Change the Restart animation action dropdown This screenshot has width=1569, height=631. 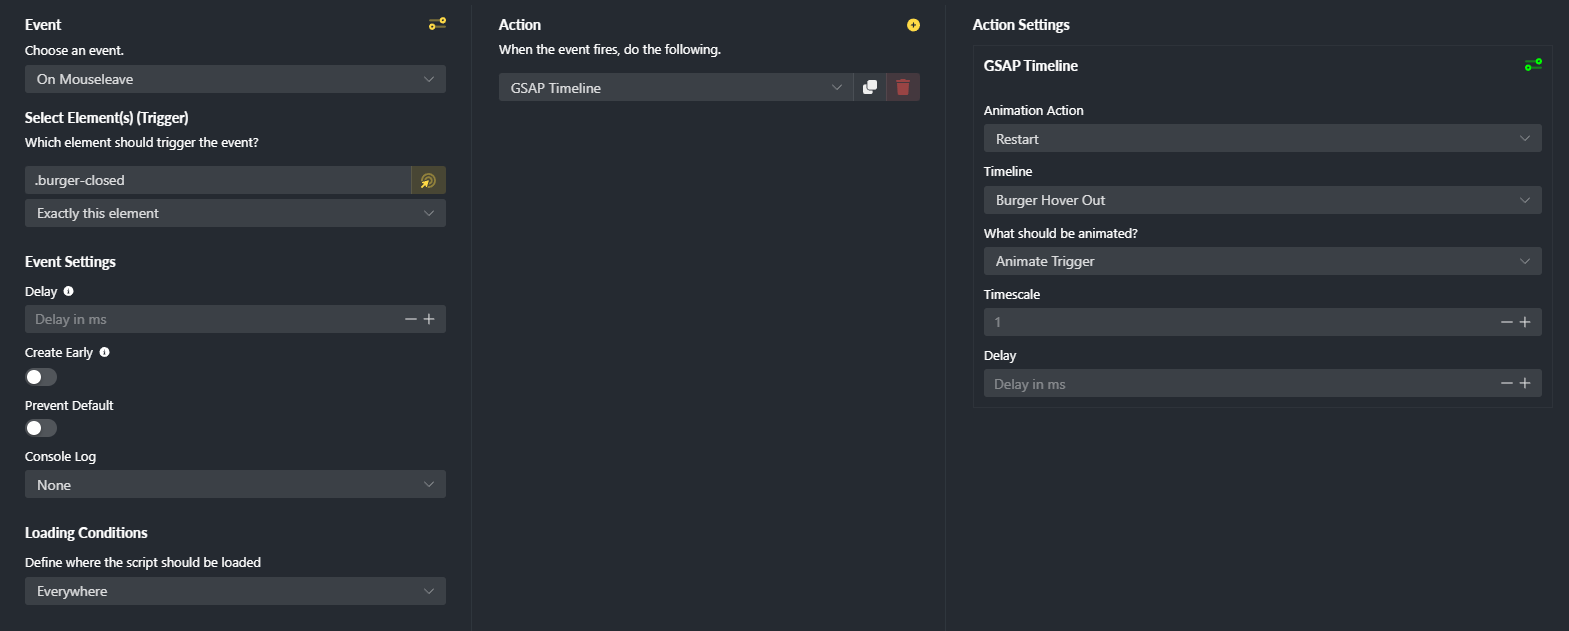click(x=1262, y=139)
